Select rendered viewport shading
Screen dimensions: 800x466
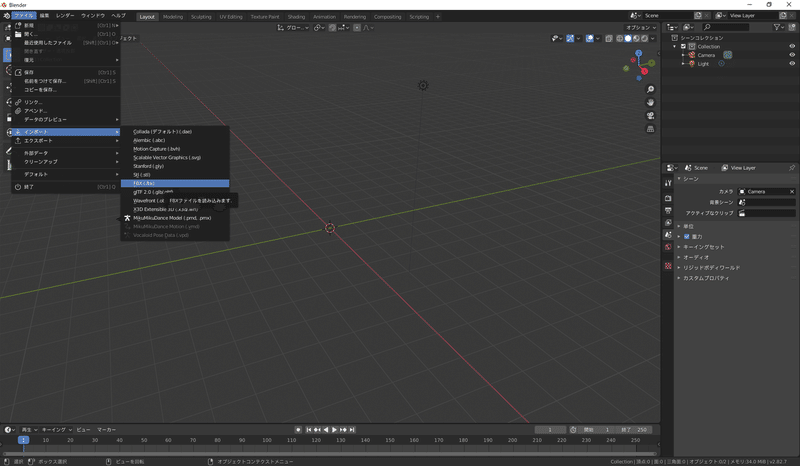click(x=644, y=38)
